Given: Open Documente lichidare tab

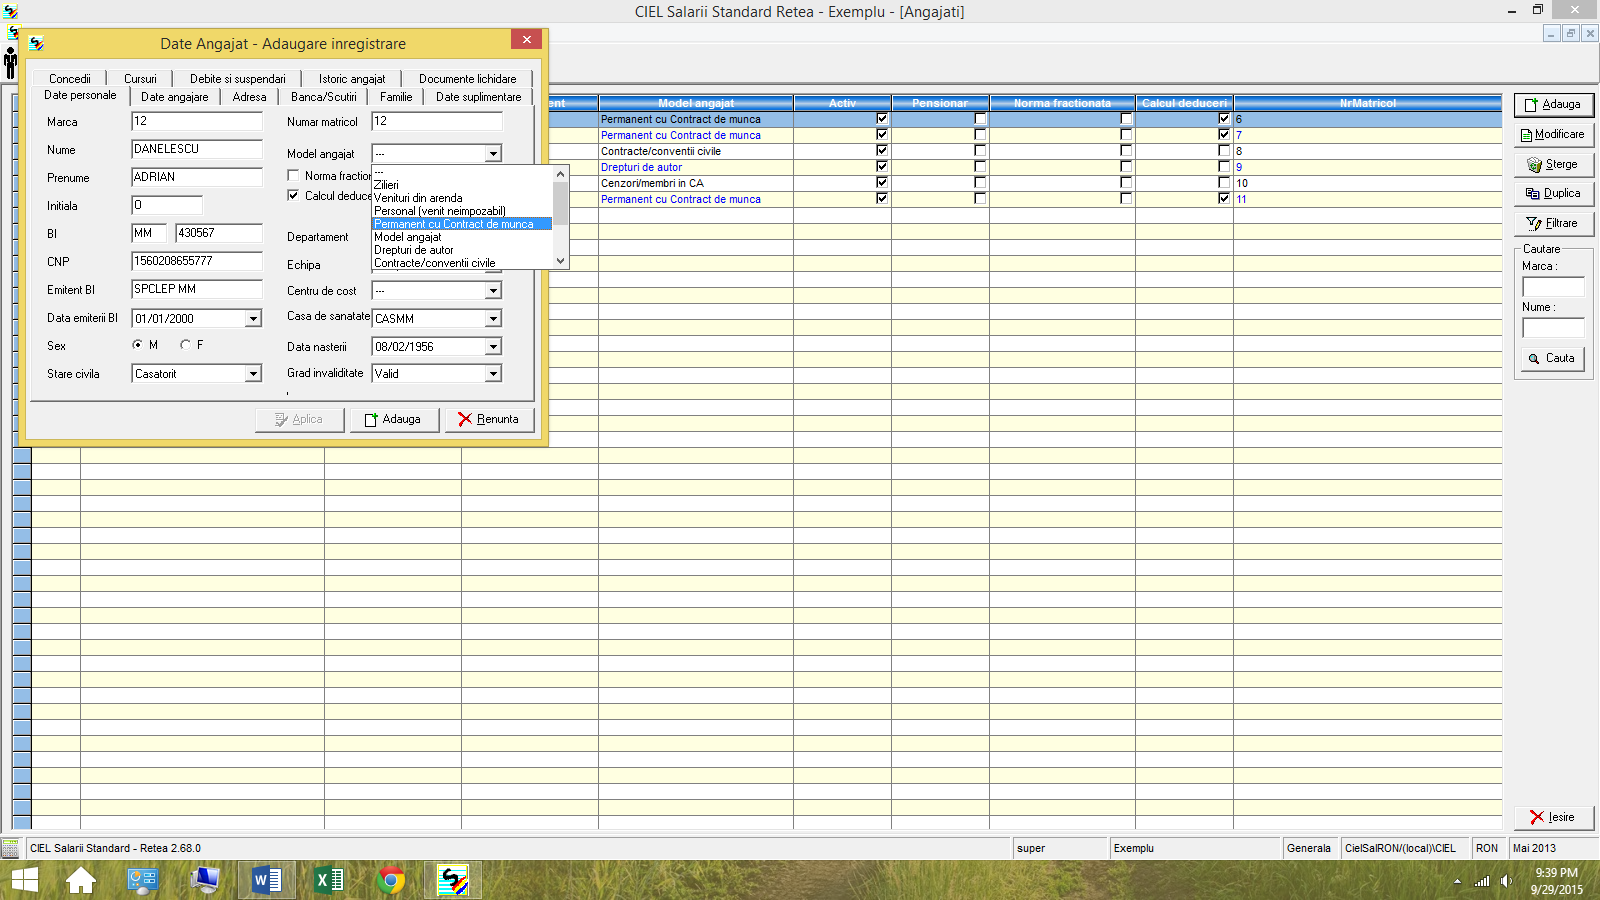Looking at the screenshot, I should 468,79.
